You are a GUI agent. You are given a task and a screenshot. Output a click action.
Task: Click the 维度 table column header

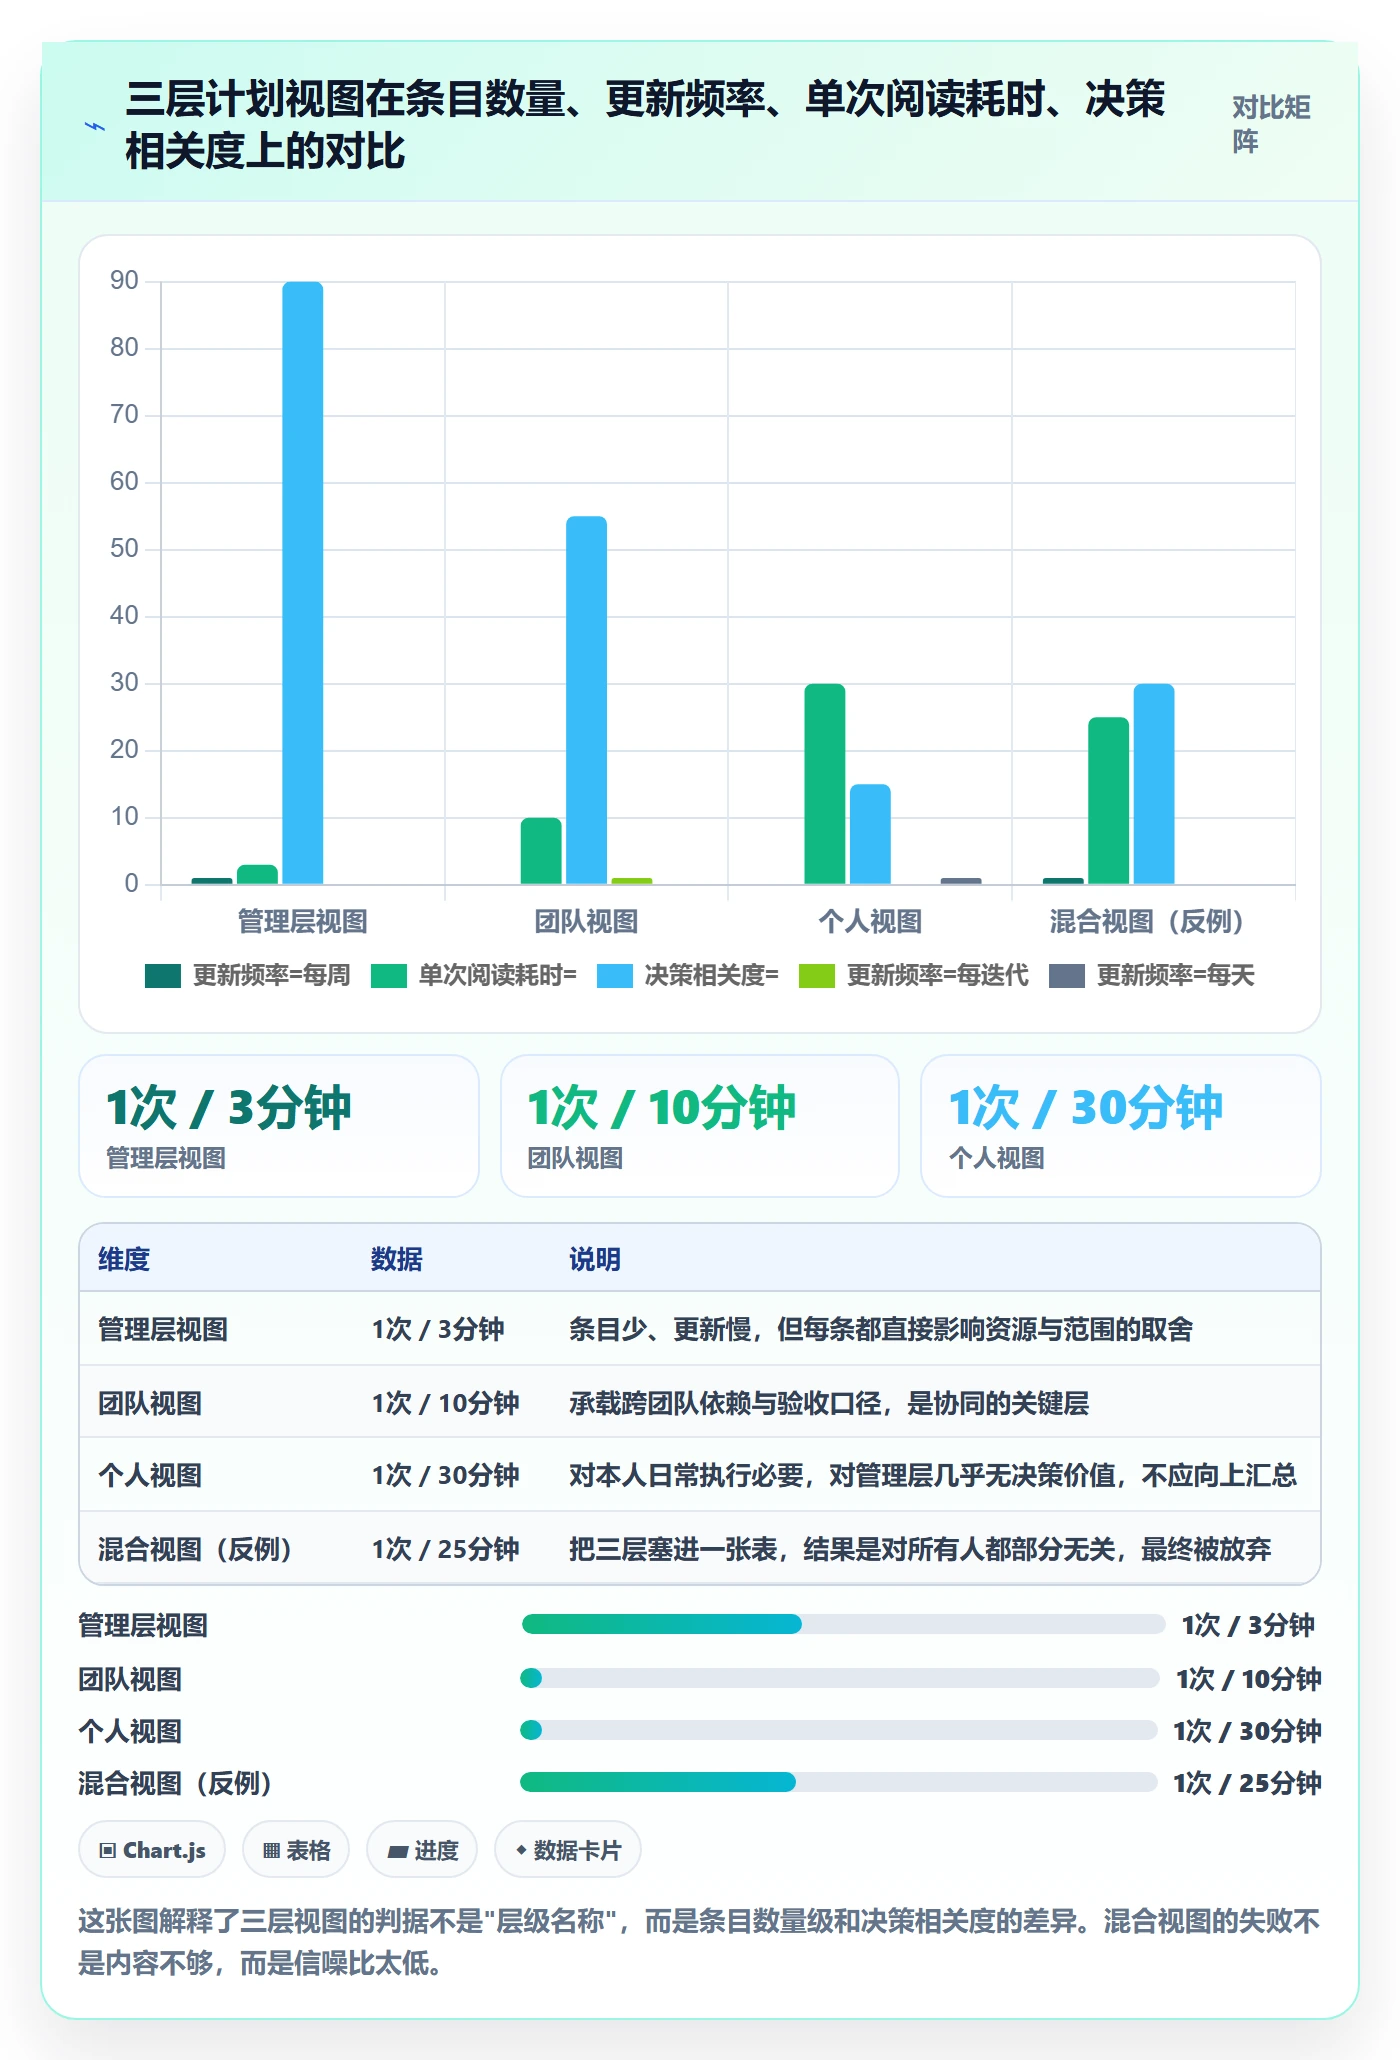click(124, 1259)
